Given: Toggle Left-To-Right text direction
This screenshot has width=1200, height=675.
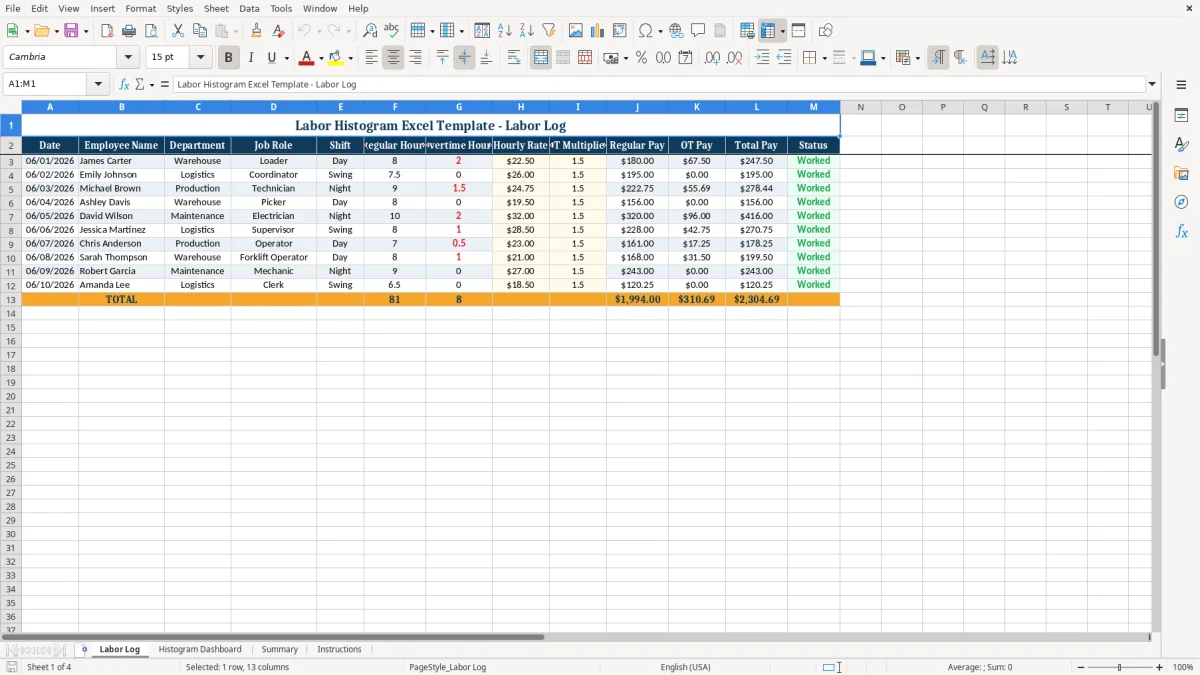Looking at the screenshot, I should coord(938,58).
